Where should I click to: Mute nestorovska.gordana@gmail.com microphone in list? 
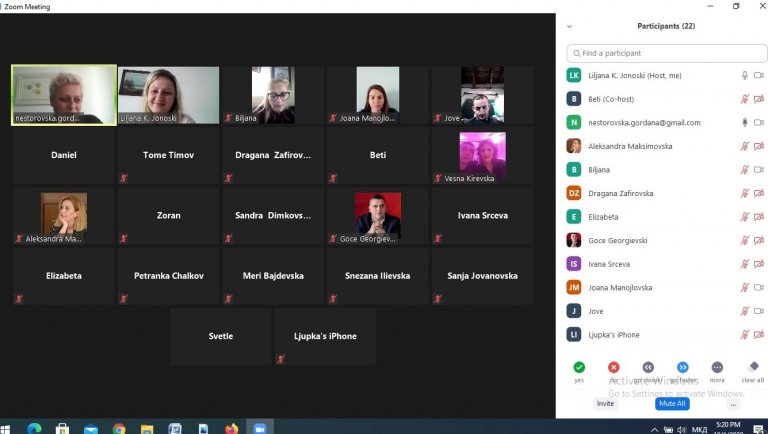(x=744, y=123)
